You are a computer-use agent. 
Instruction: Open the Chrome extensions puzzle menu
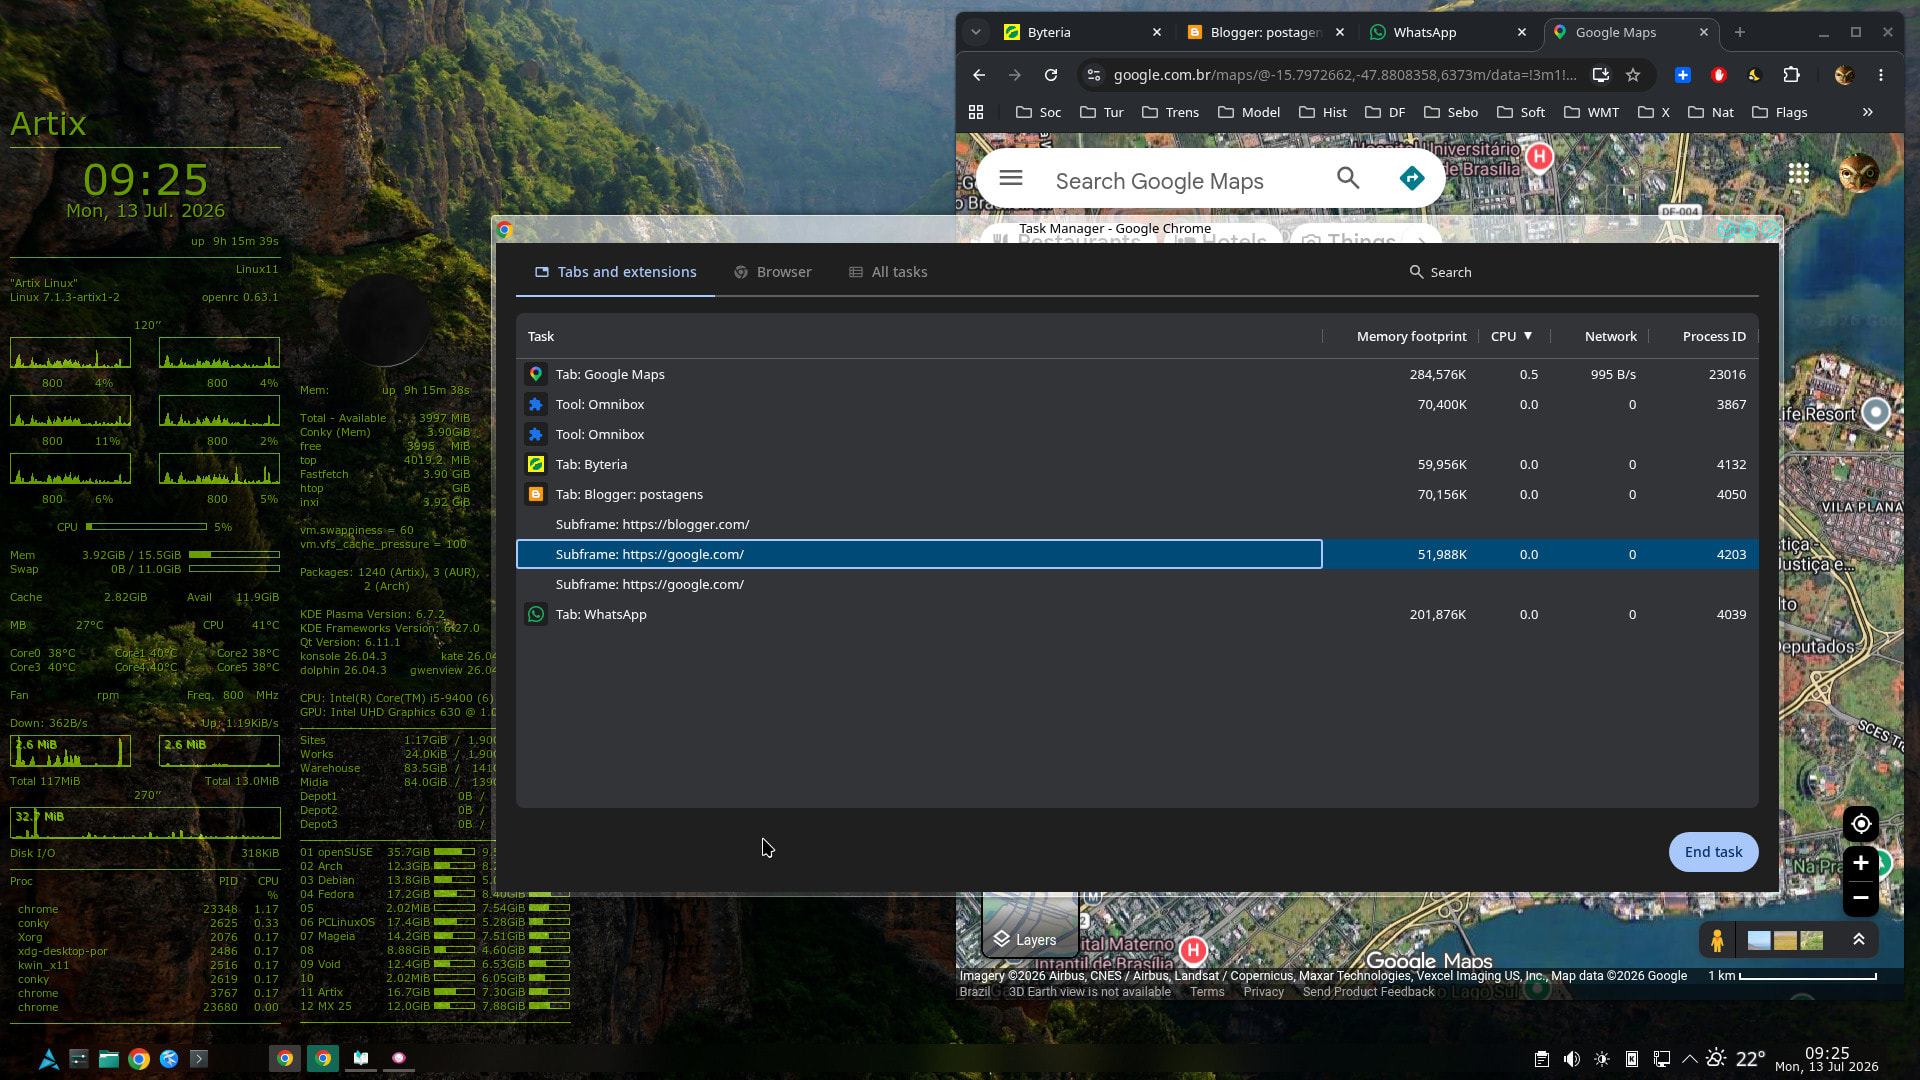coord(1791,75)
